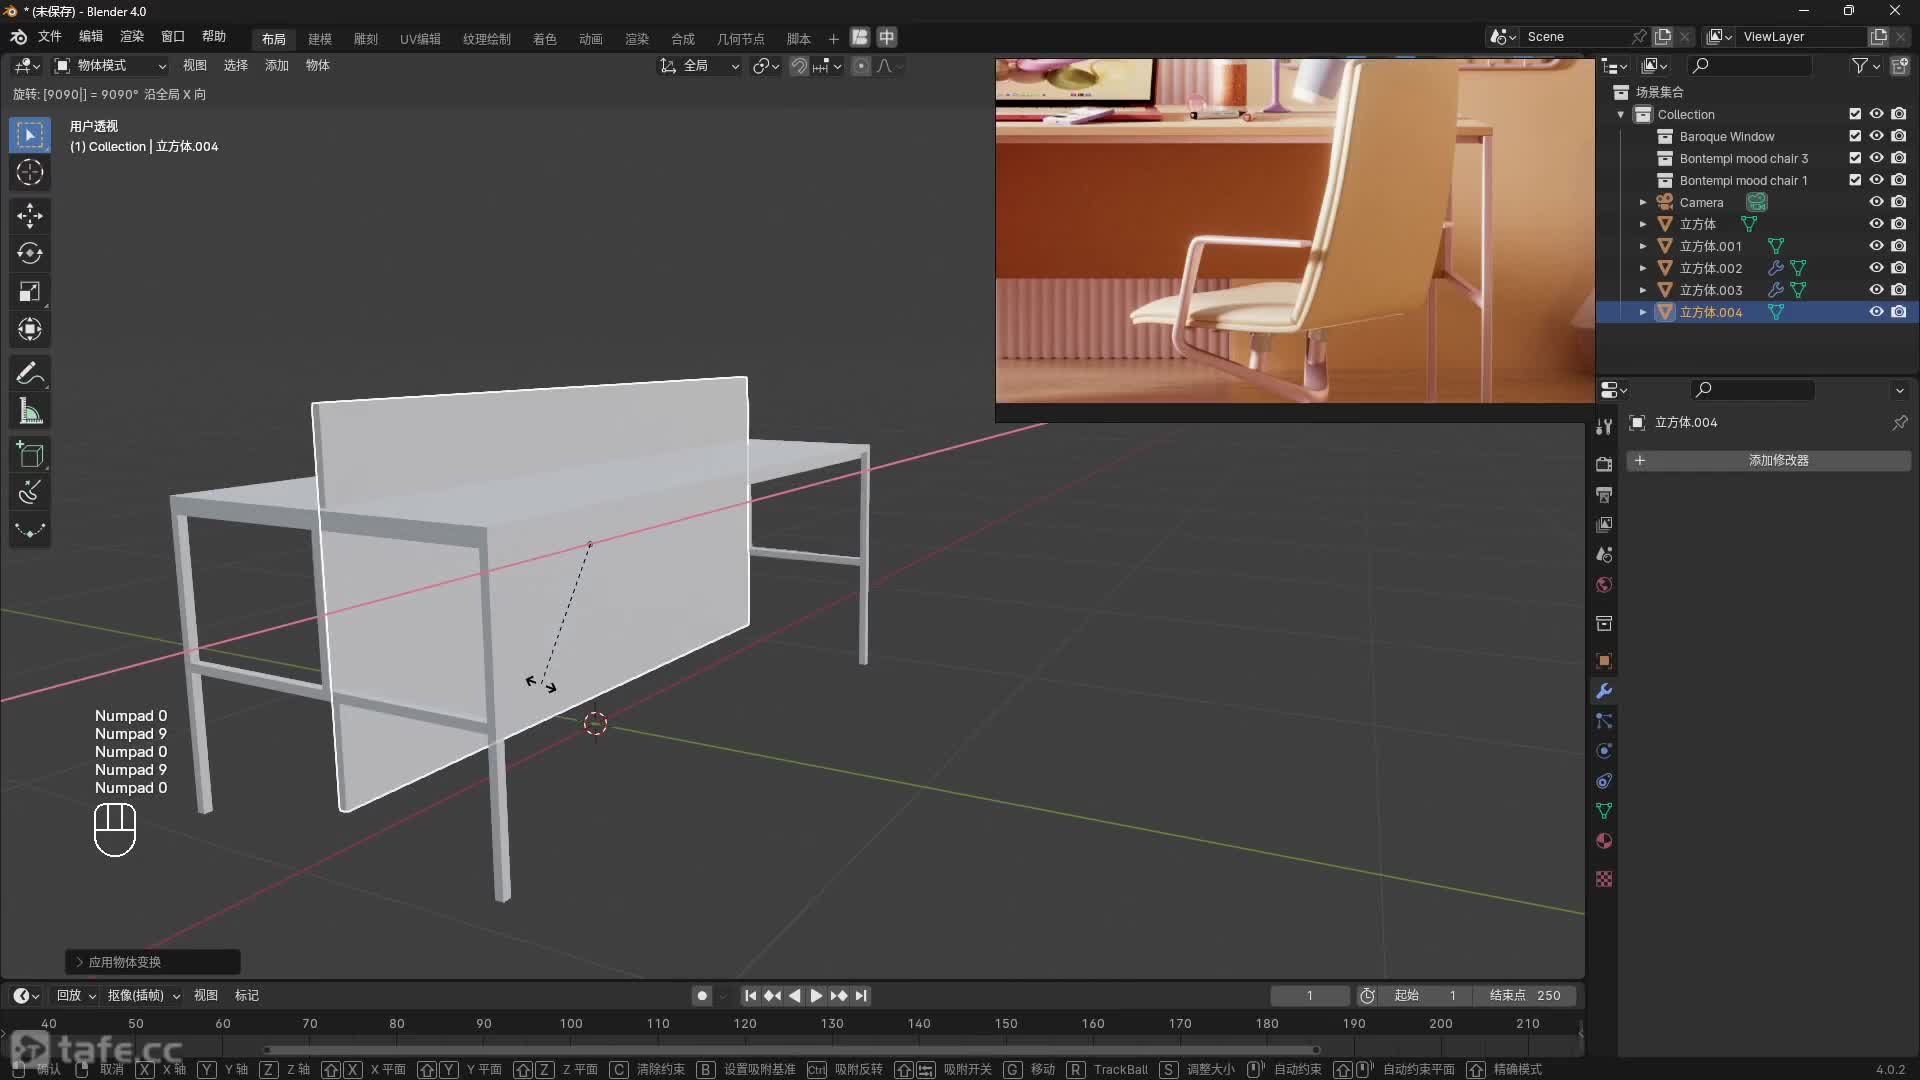Uncheck Bontempi mood chair 3 checkbox
Viewport: 1920px width, 1080px height.
coord(1855,158)
